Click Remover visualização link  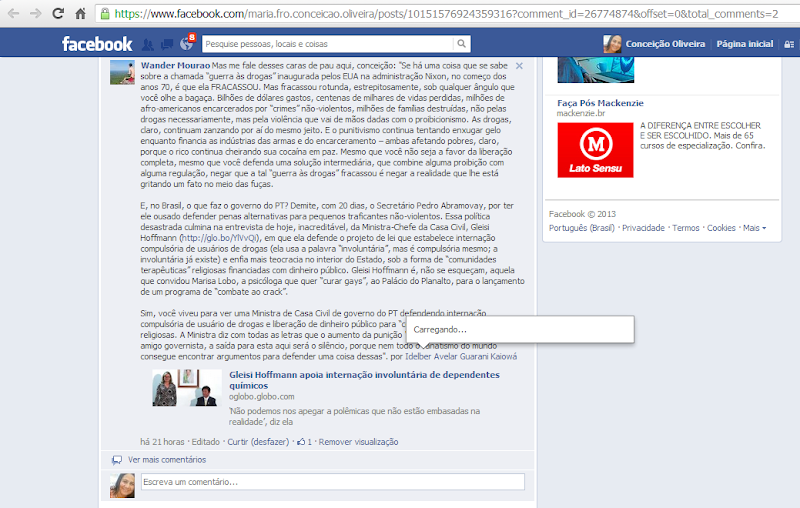pos(359,442)
